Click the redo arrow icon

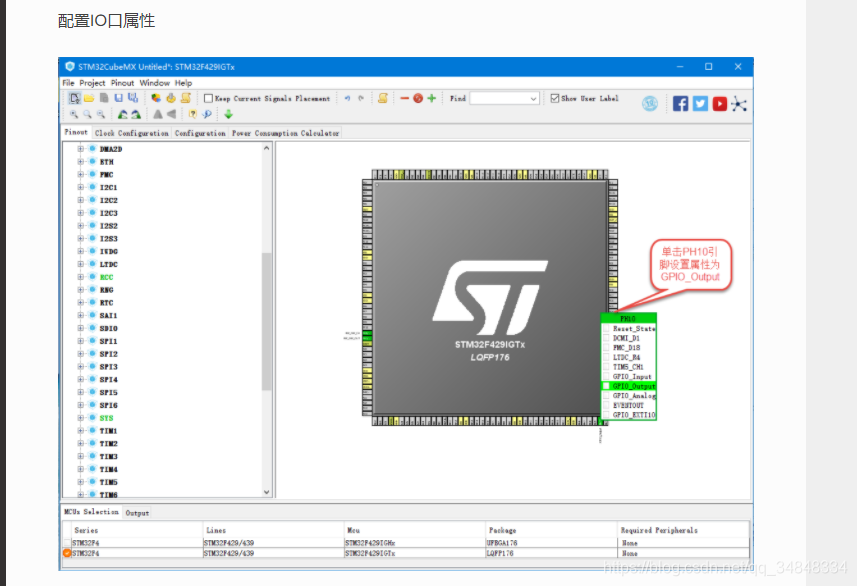361,98
